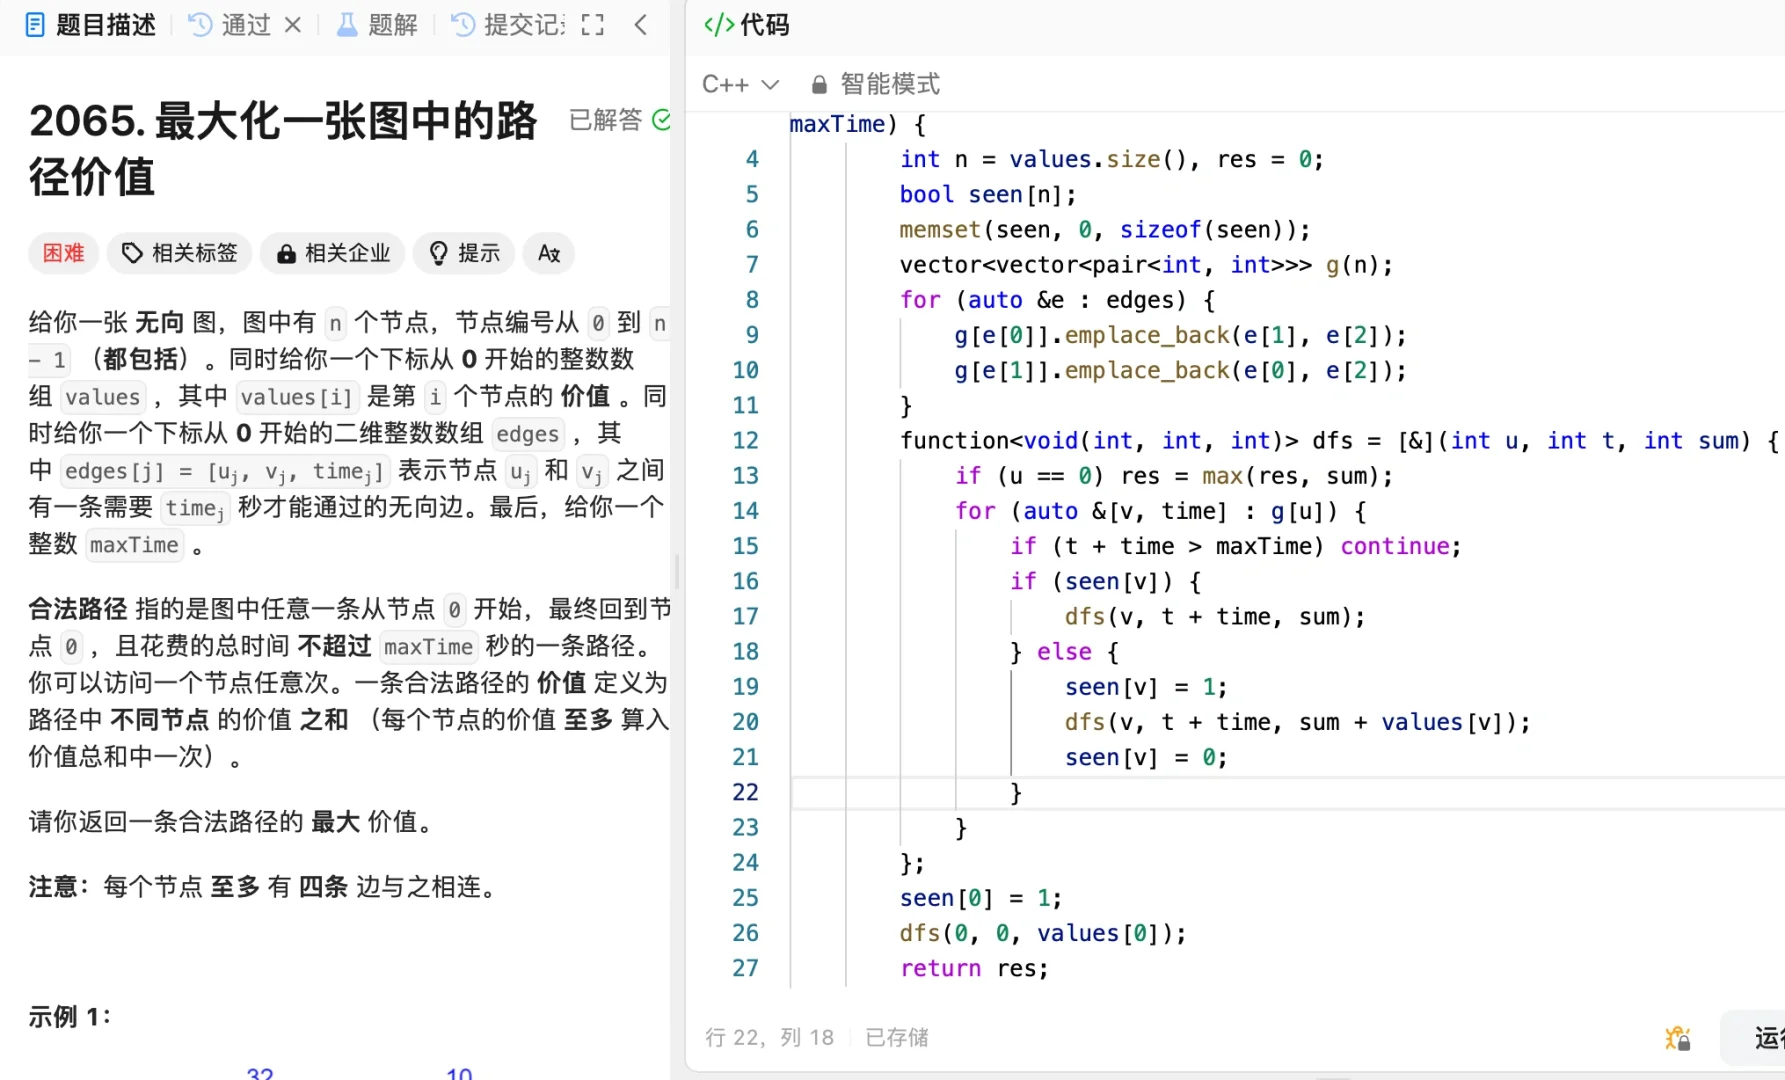The height and width of the screenshot is (1080, 1785).
Task: Click the debug bug-lock icon
Action: coord(1677,1038)
